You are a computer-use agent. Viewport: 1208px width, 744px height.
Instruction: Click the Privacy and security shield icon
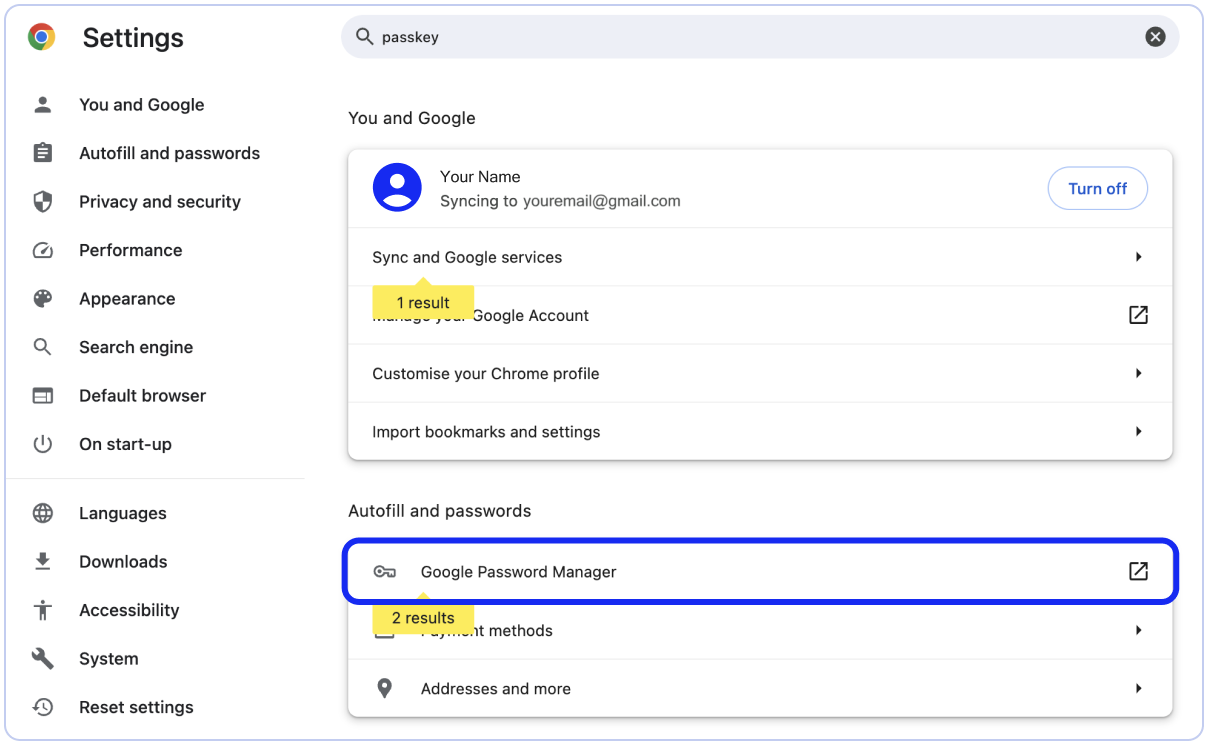[42, 201]
